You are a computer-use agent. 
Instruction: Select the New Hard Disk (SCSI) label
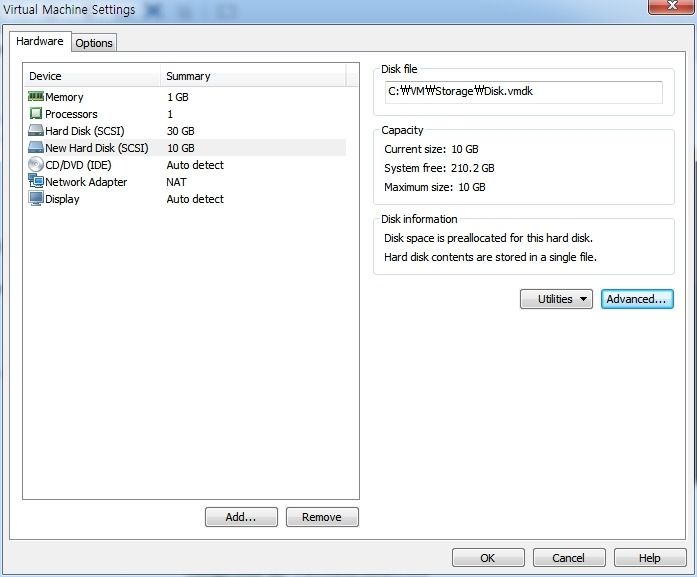[x=97, y=148]
